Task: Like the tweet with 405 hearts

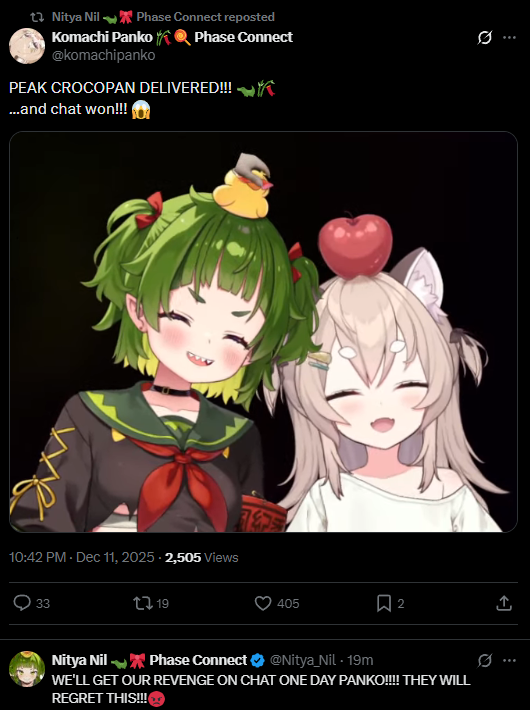Action: (263, 603)
